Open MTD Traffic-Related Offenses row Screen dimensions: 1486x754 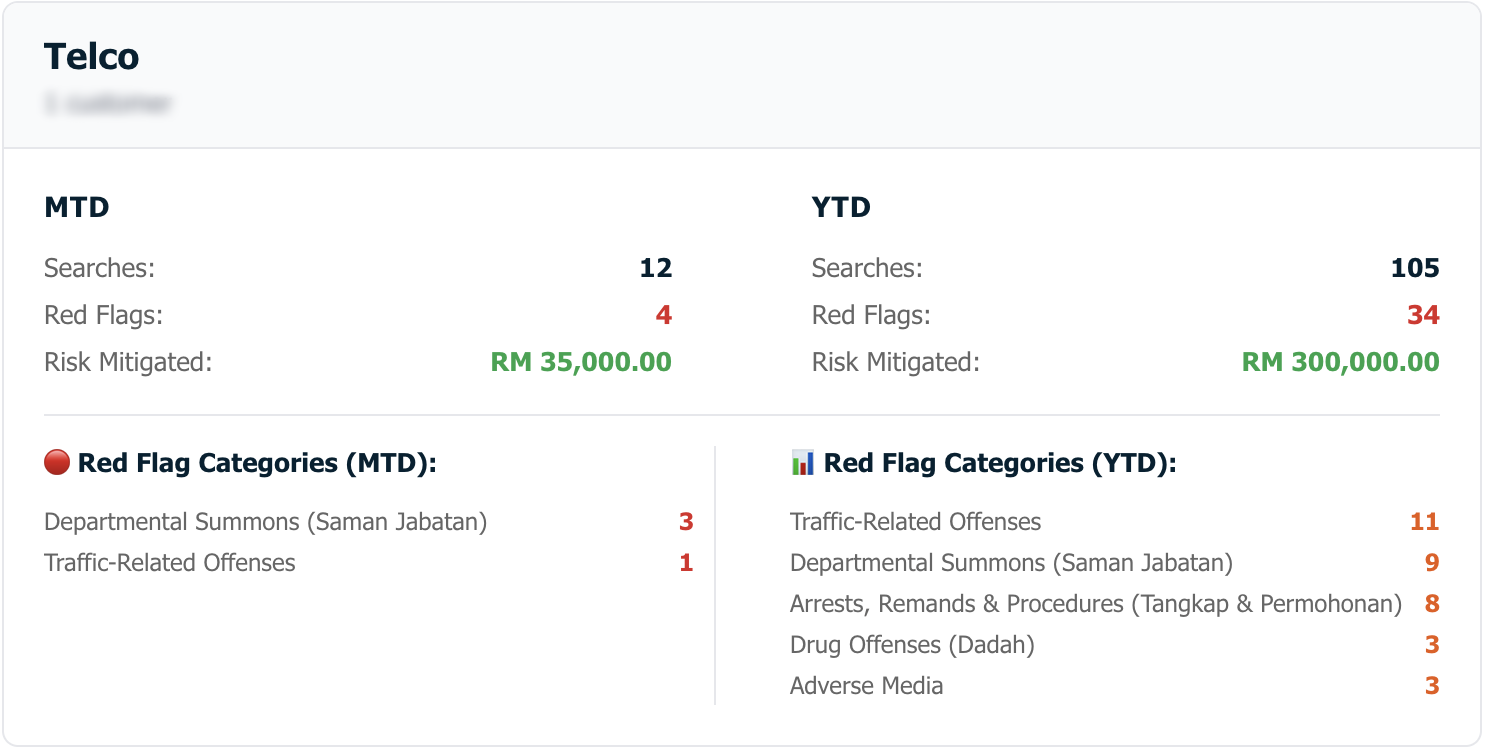[369, 563]
